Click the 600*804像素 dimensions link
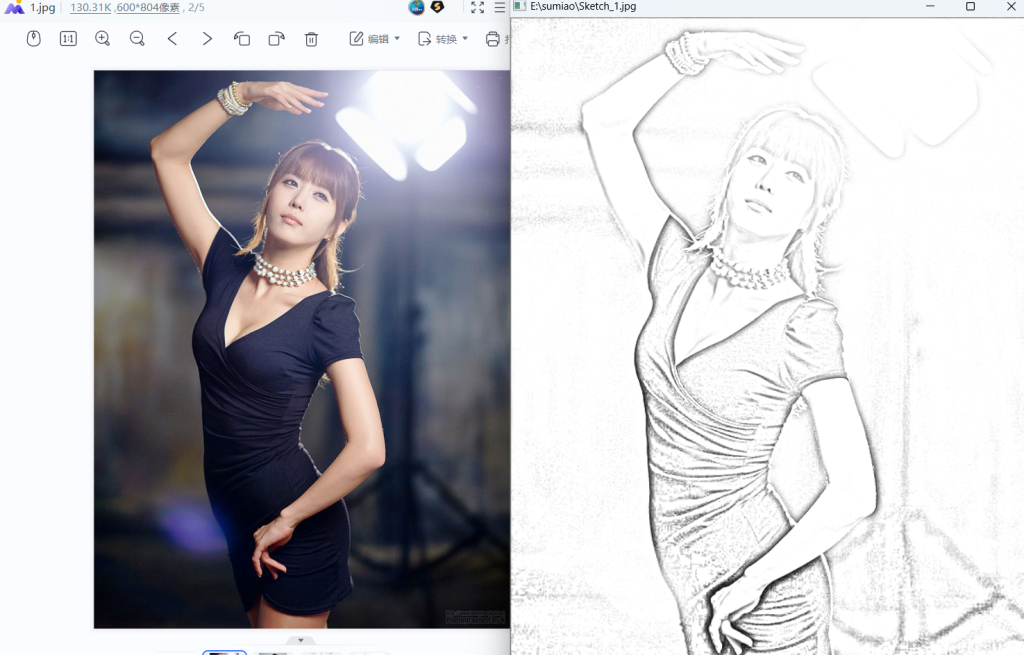This screenshot has height=655, width=1024. (x=149, y=7)
